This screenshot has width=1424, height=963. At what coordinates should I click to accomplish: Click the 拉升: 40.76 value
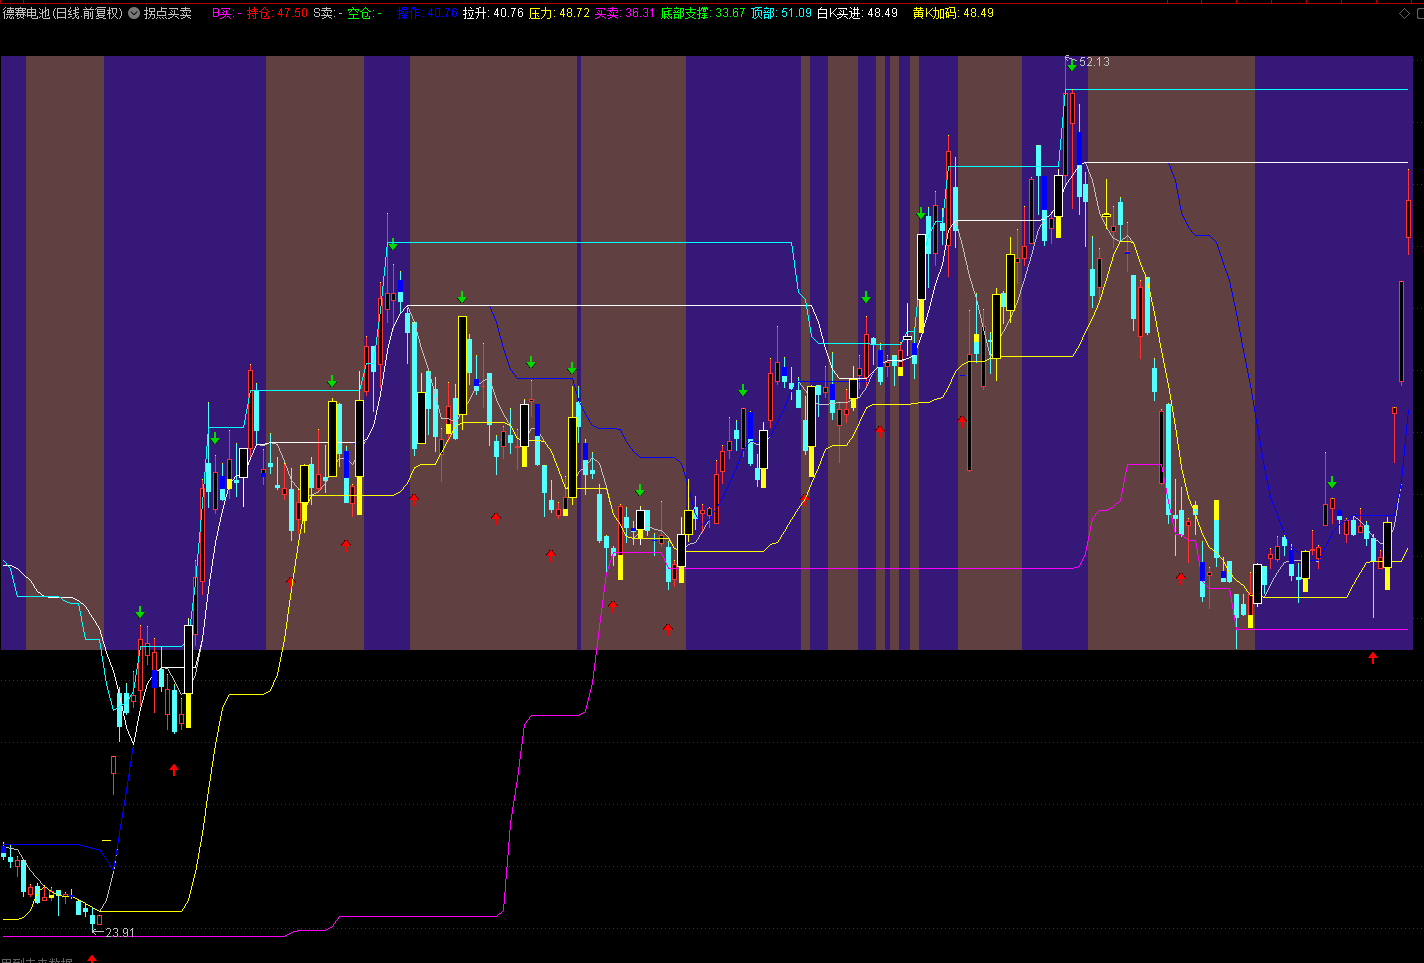[x=493, y=13]
